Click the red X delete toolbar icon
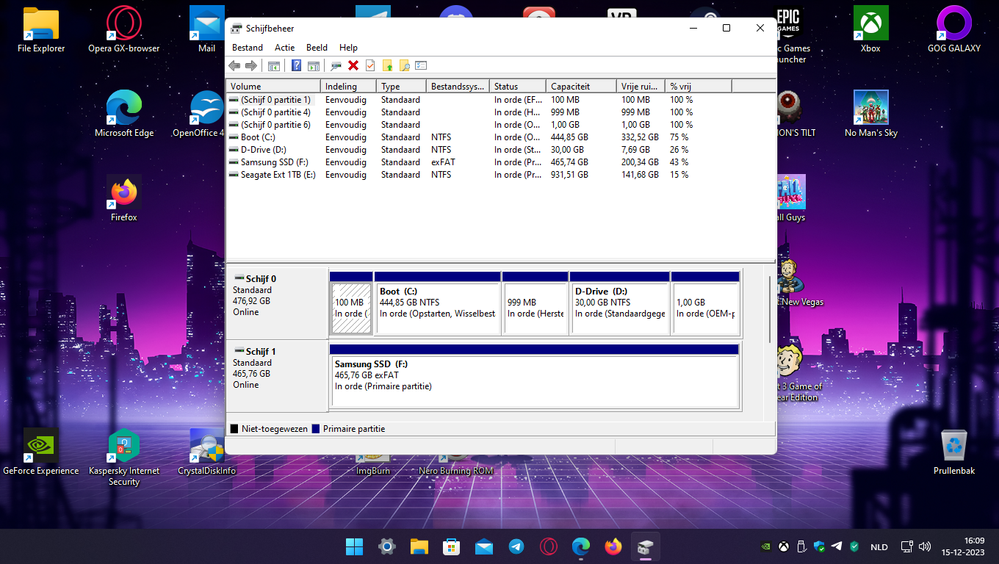Screen dimensions: 999x564 (x=353, y=66)
